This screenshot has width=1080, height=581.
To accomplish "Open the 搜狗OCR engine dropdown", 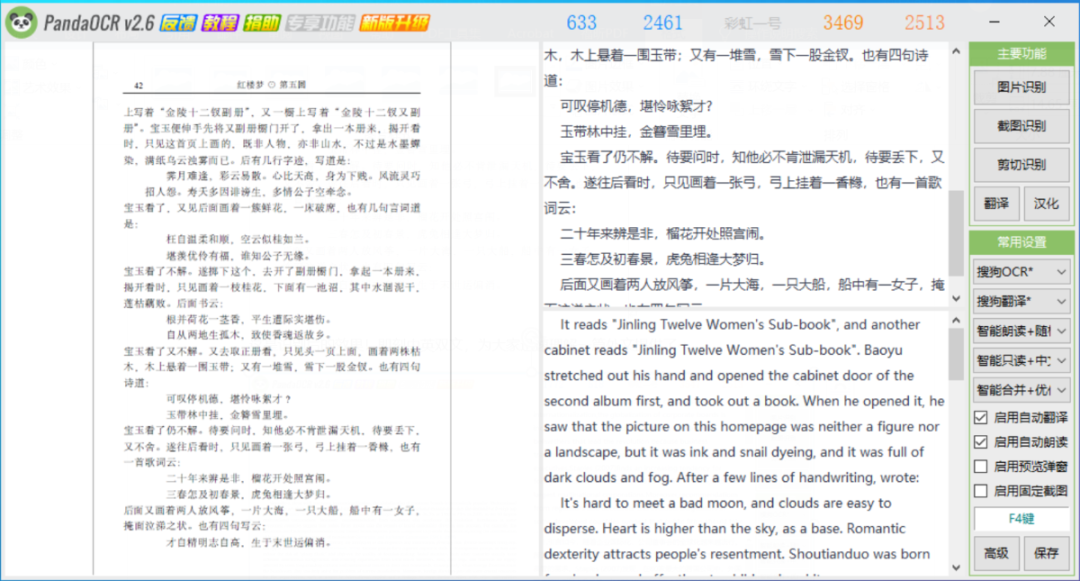I will click(x=1021, y=272).
